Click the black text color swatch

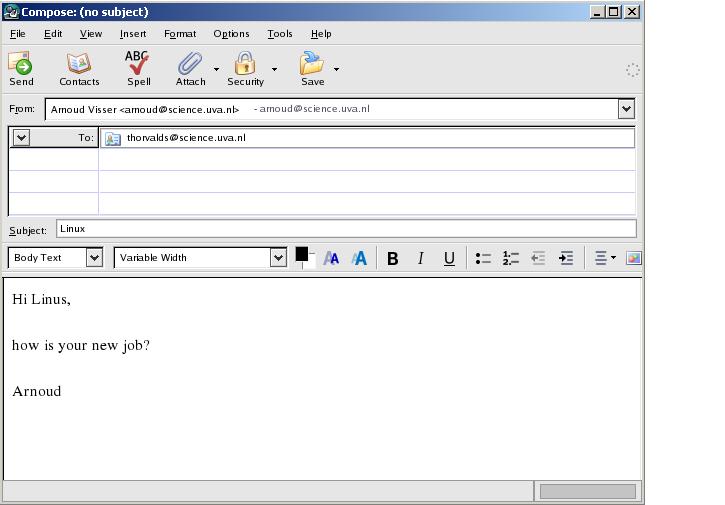point(302,254)
